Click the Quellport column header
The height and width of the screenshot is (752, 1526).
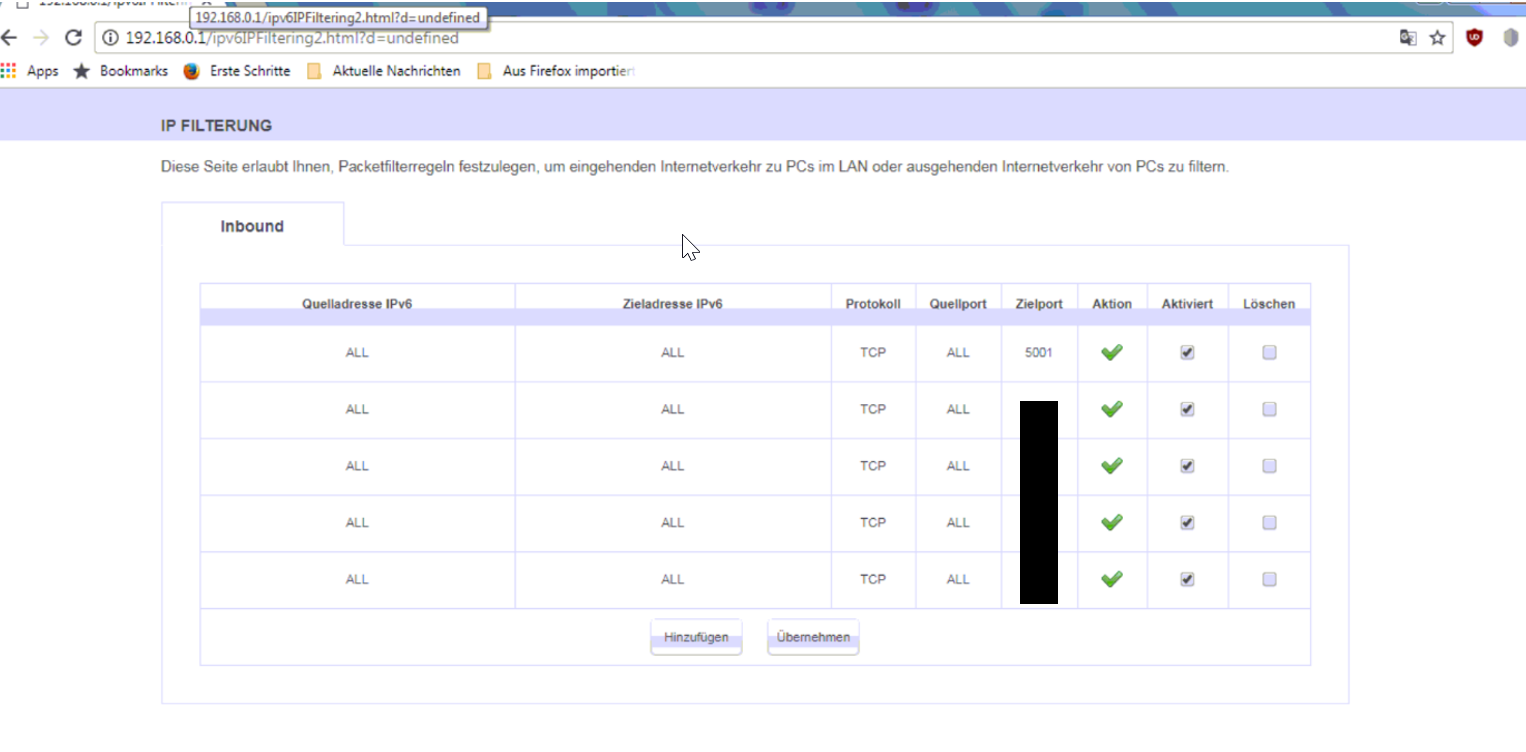pyautogui.click(x=958, y=304)
